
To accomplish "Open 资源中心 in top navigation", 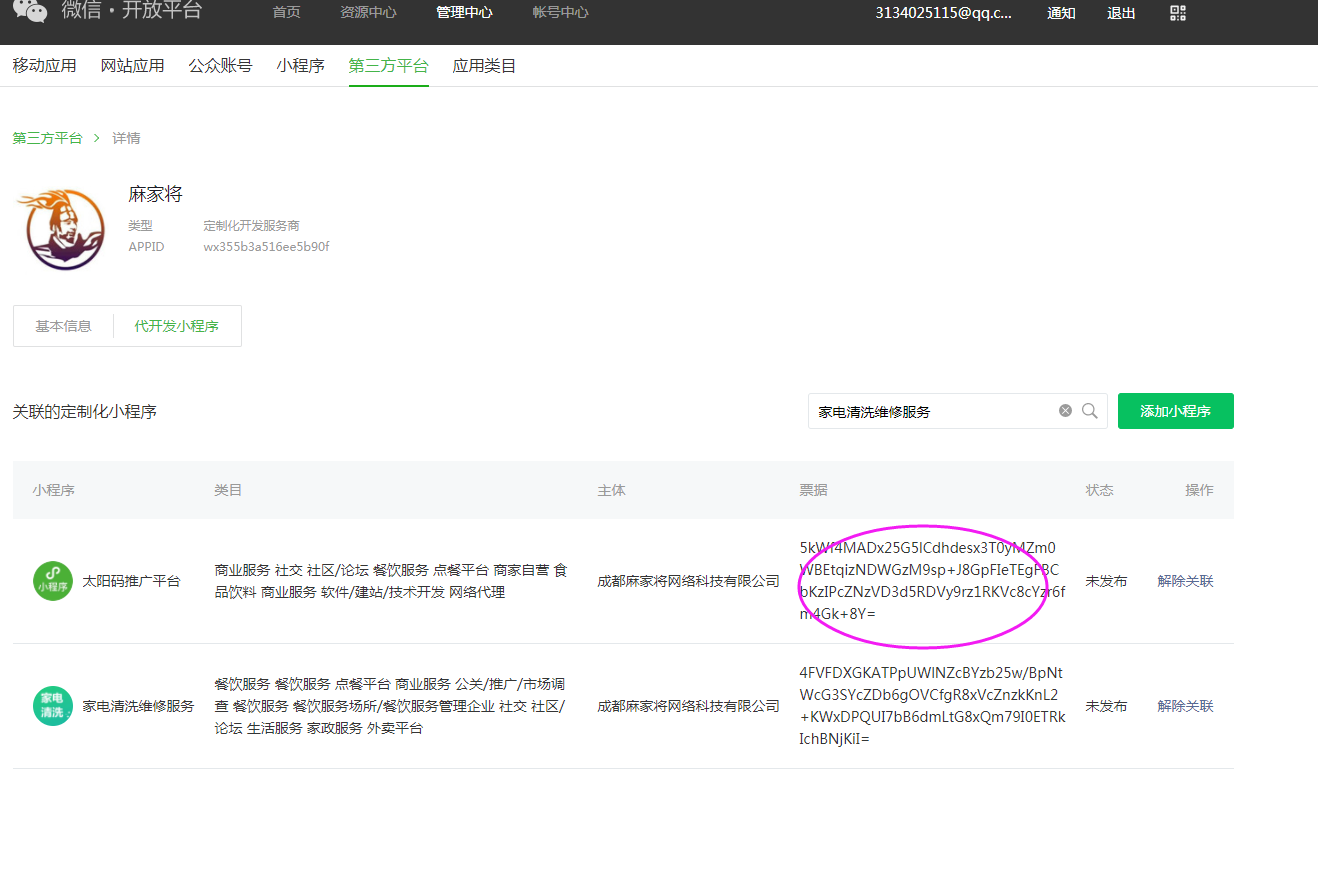I will pos(368,13).
